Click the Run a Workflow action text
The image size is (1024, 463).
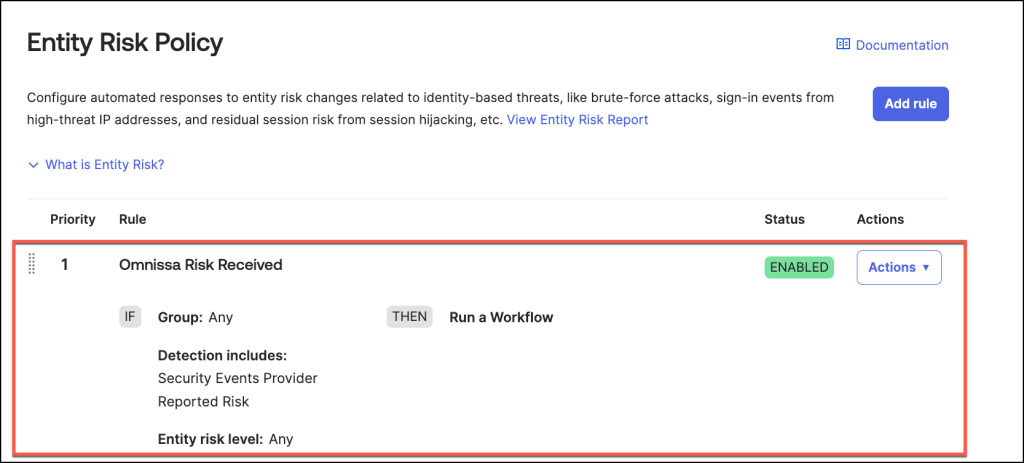point(501,317)
